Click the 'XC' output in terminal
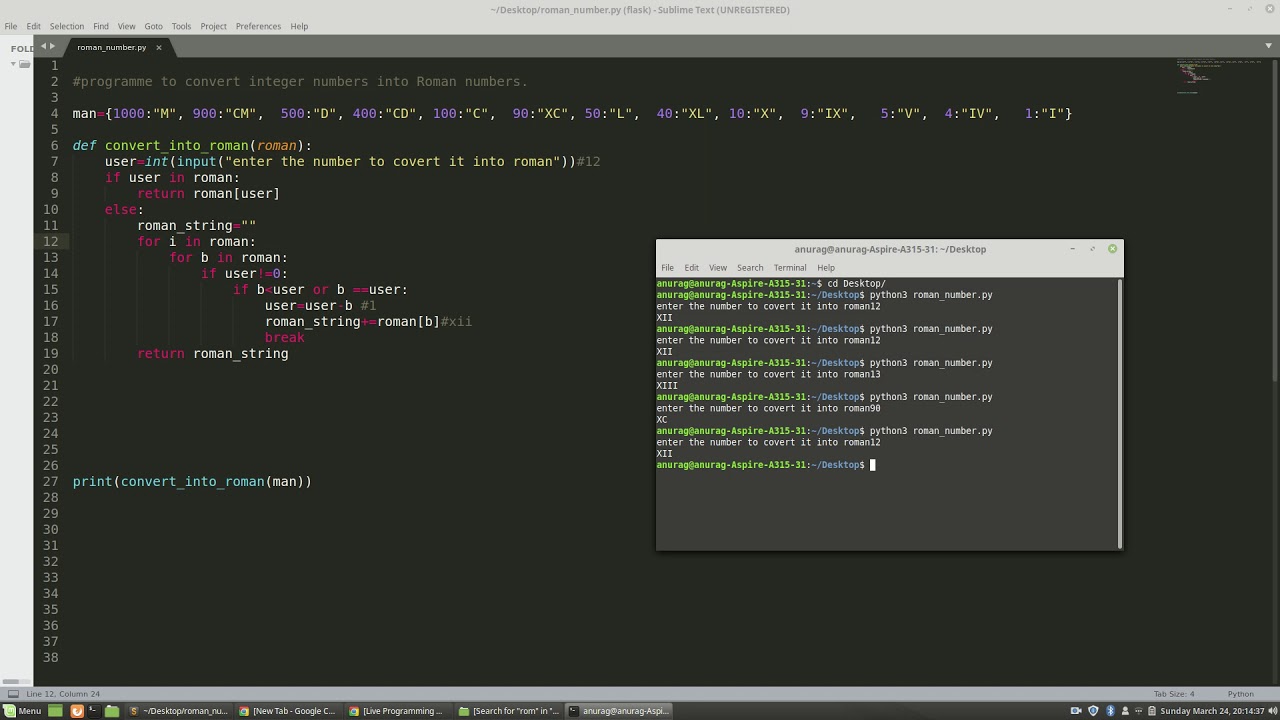Viewport: 1280px width, 720px height. (662, 420)
